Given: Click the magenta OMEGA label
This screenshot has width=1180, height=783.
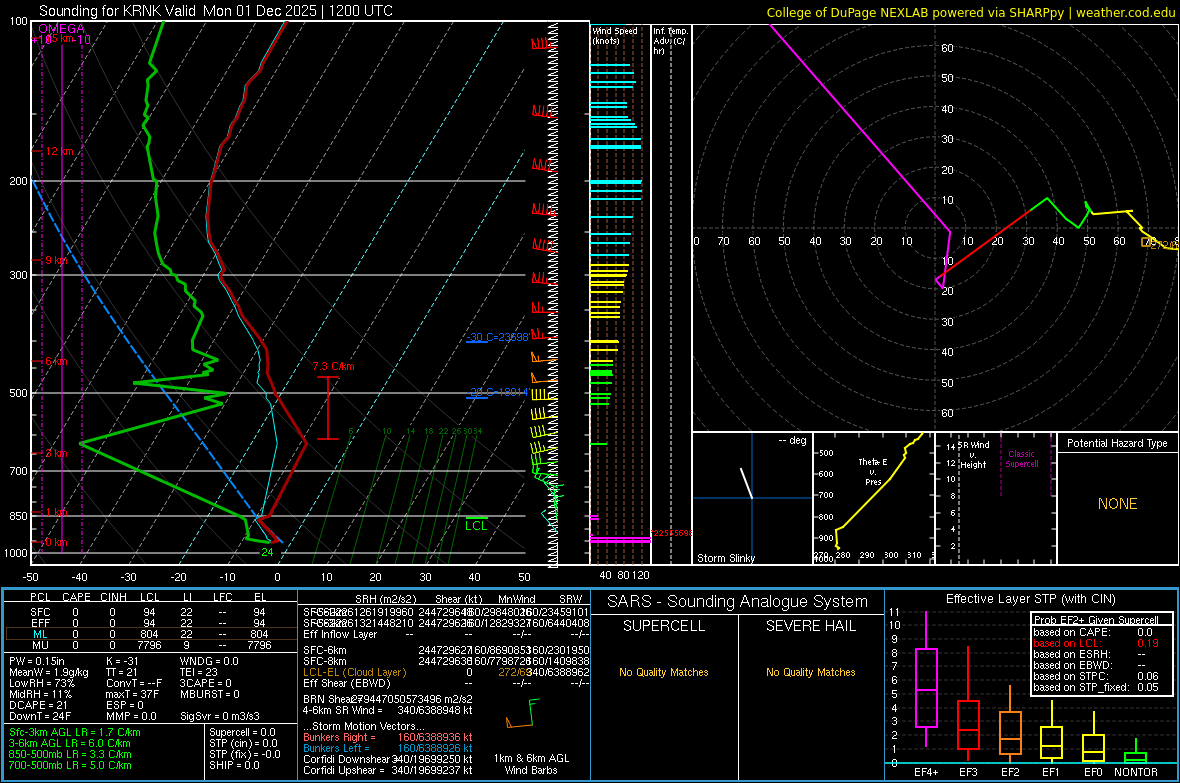Looking at the screenshot, I should 61,30.
